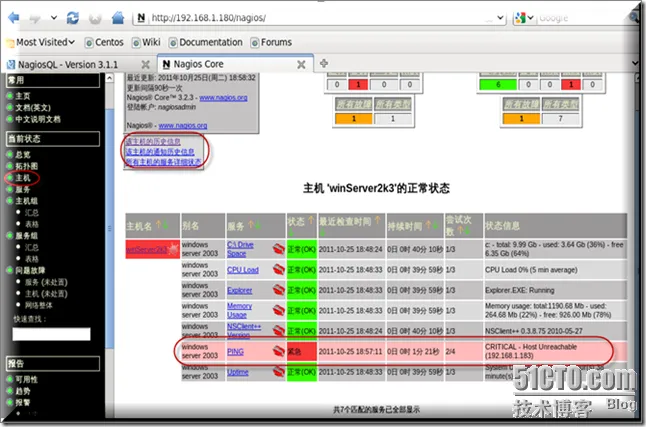Open 服务 (未处置) in the sidebar
The width and height of the screenshot is (646, 427).
pos(46,282)
